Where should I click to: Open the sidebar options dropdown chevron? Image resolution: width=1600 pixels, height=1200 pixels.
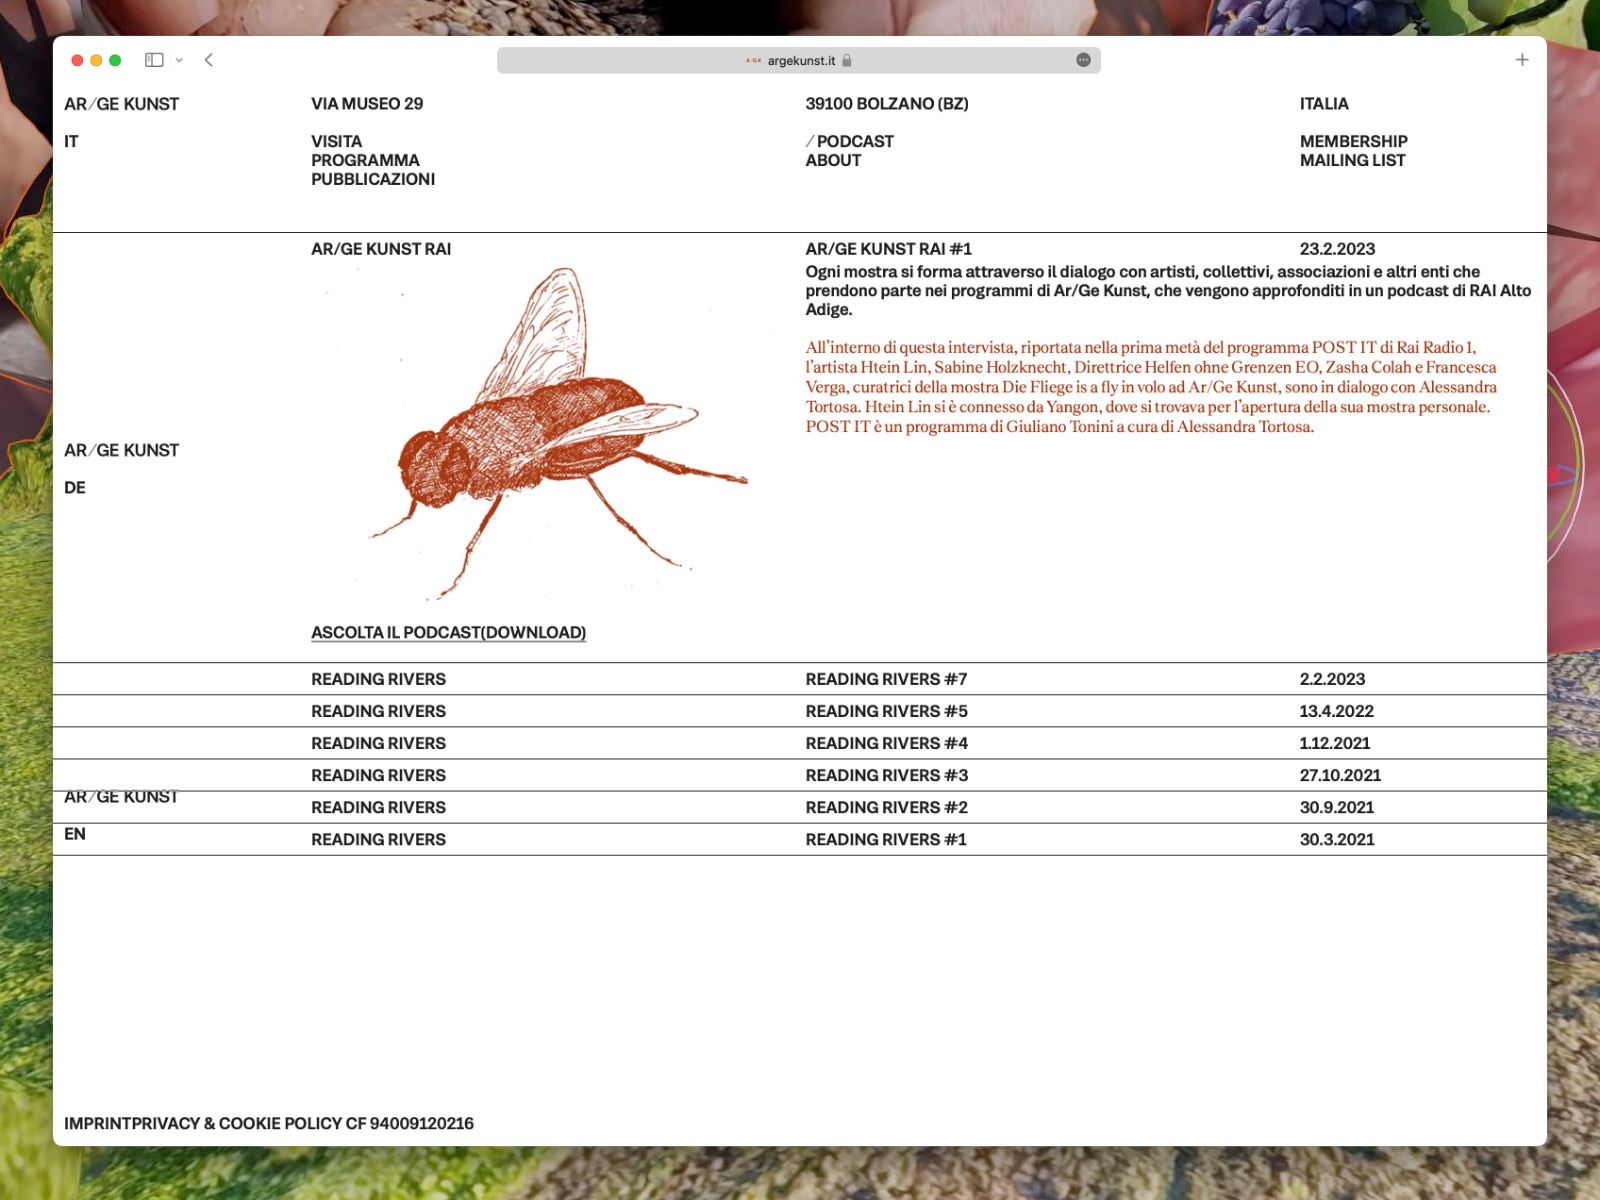click(179, 60)
